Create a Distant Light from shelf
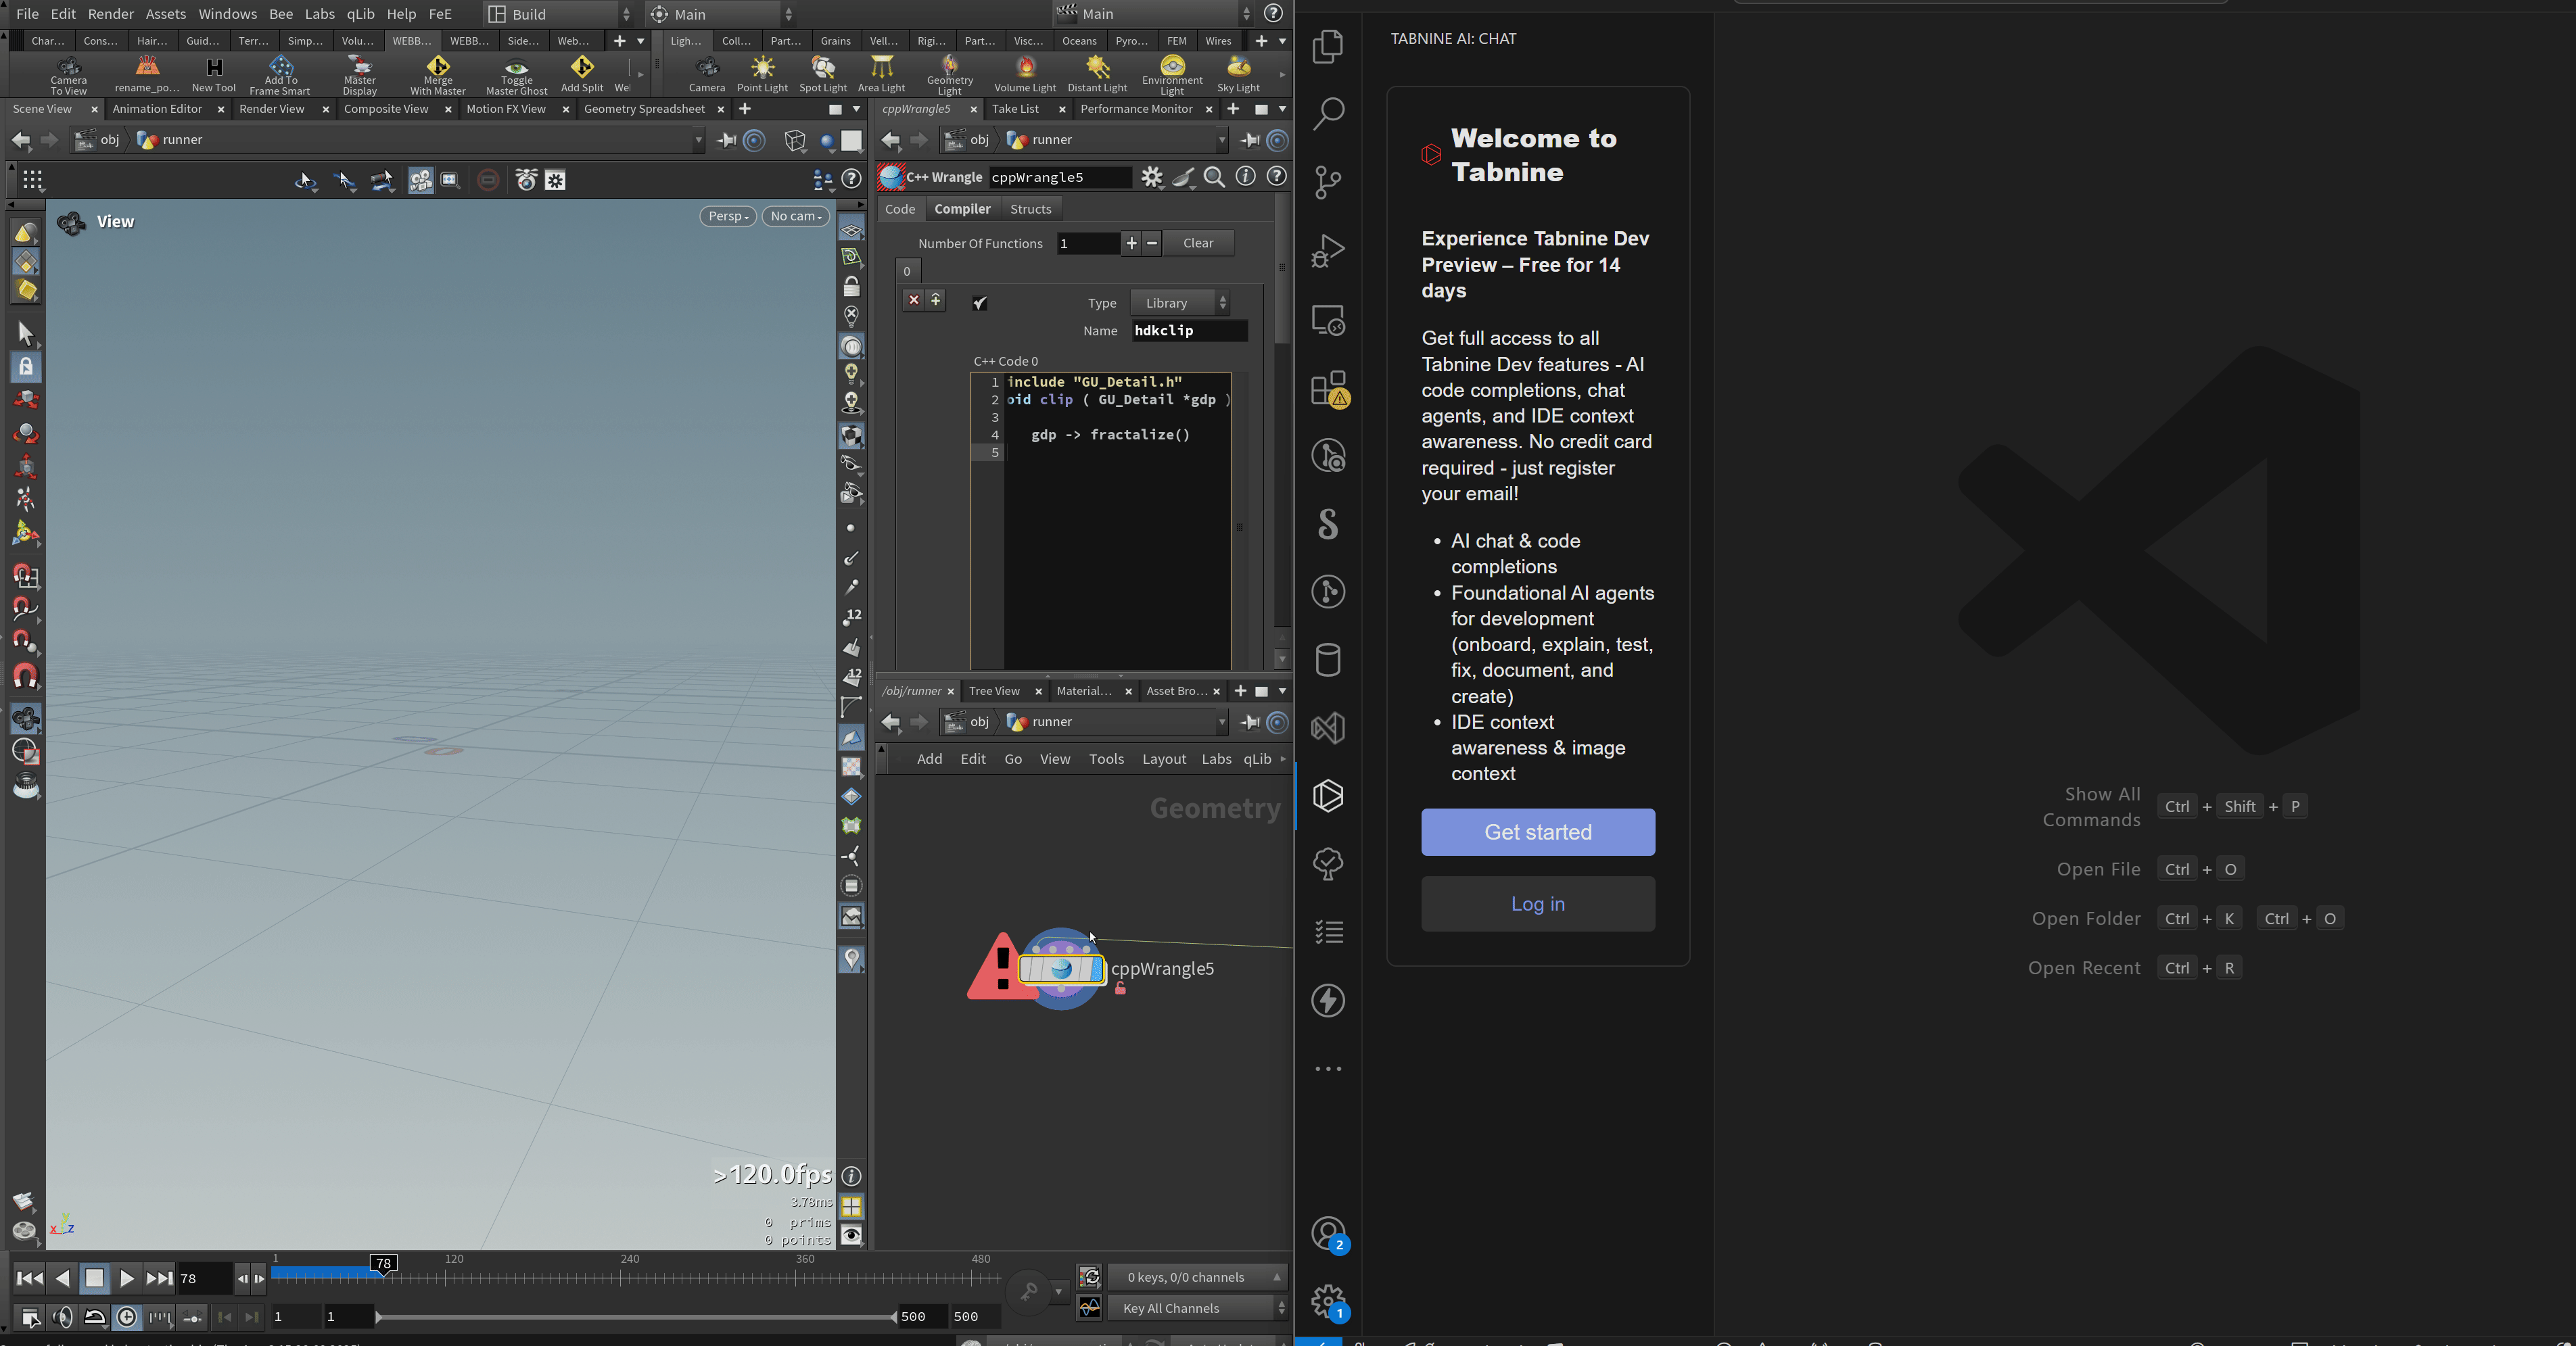The width and height of the screenshot is (2576, 1346). tap(1097, 75)
